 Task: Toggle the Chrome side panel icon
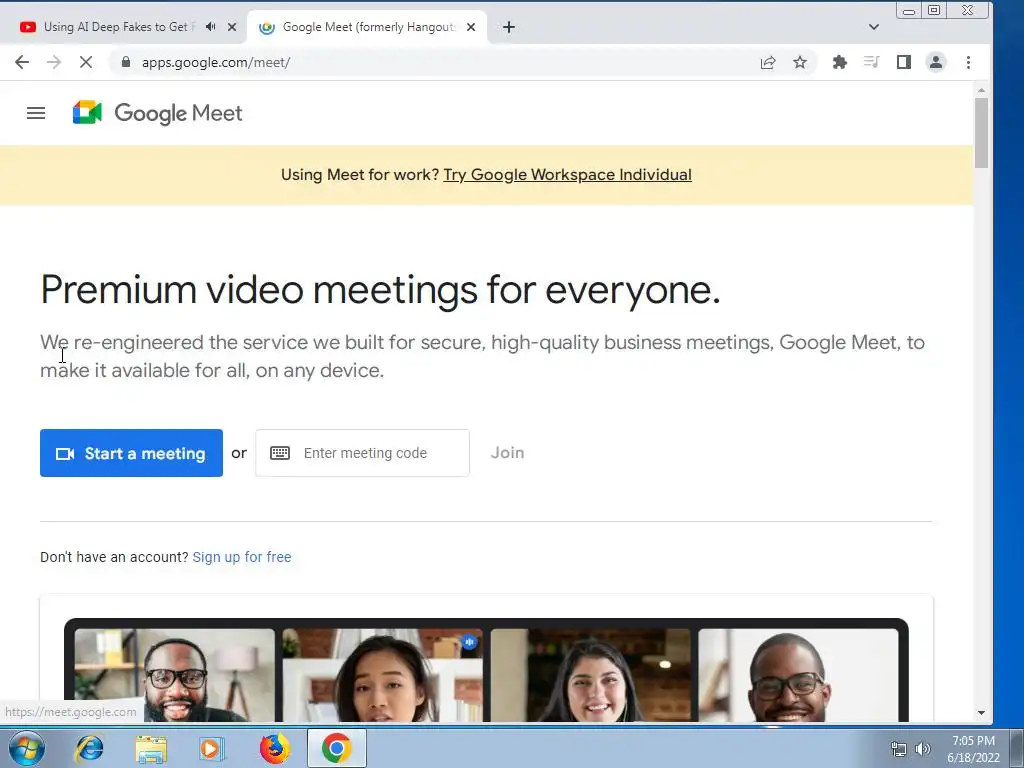point(904,62)
